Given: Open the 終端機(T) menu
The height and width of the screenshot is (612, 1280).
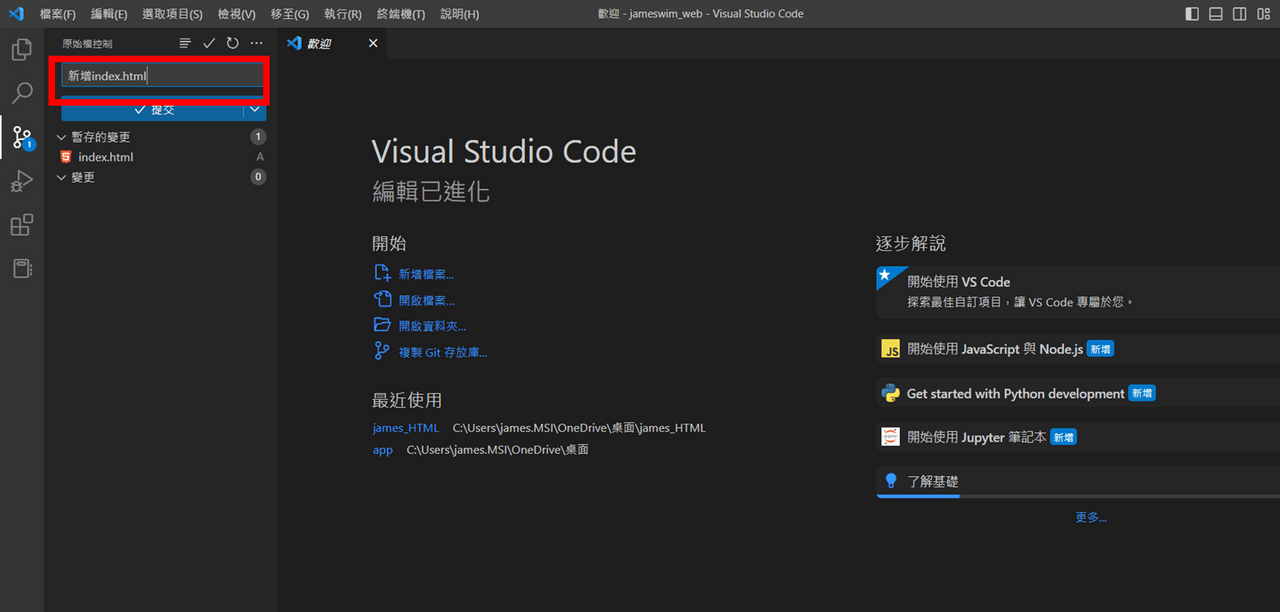Looking at the screenshot, I should [x=401, y=13].
